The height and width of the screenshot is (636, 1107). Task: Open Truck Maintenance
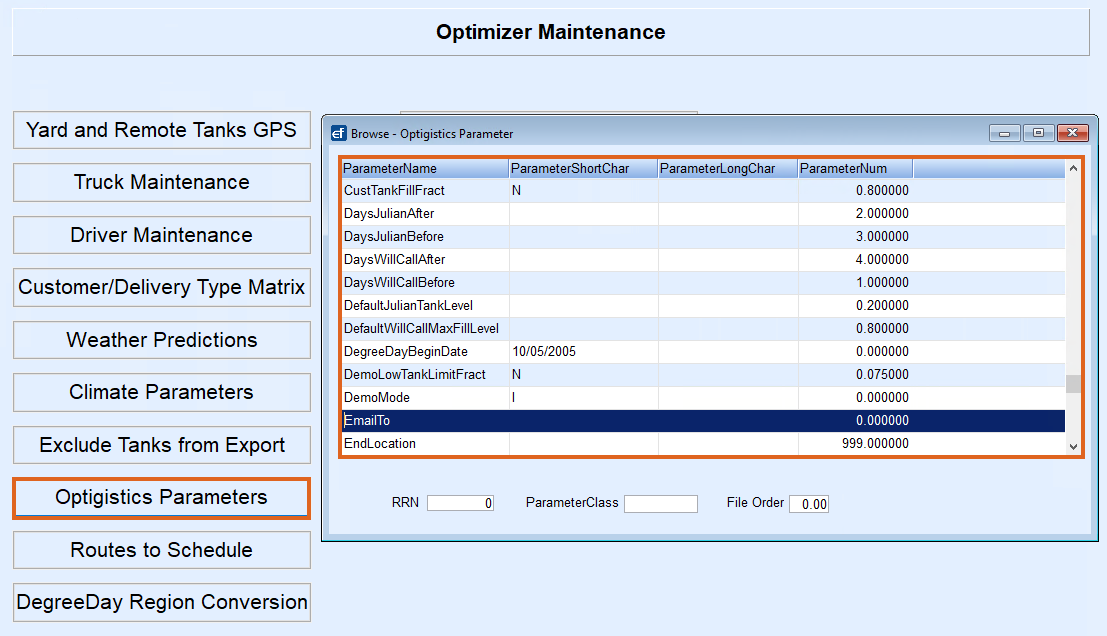point(162,183)
